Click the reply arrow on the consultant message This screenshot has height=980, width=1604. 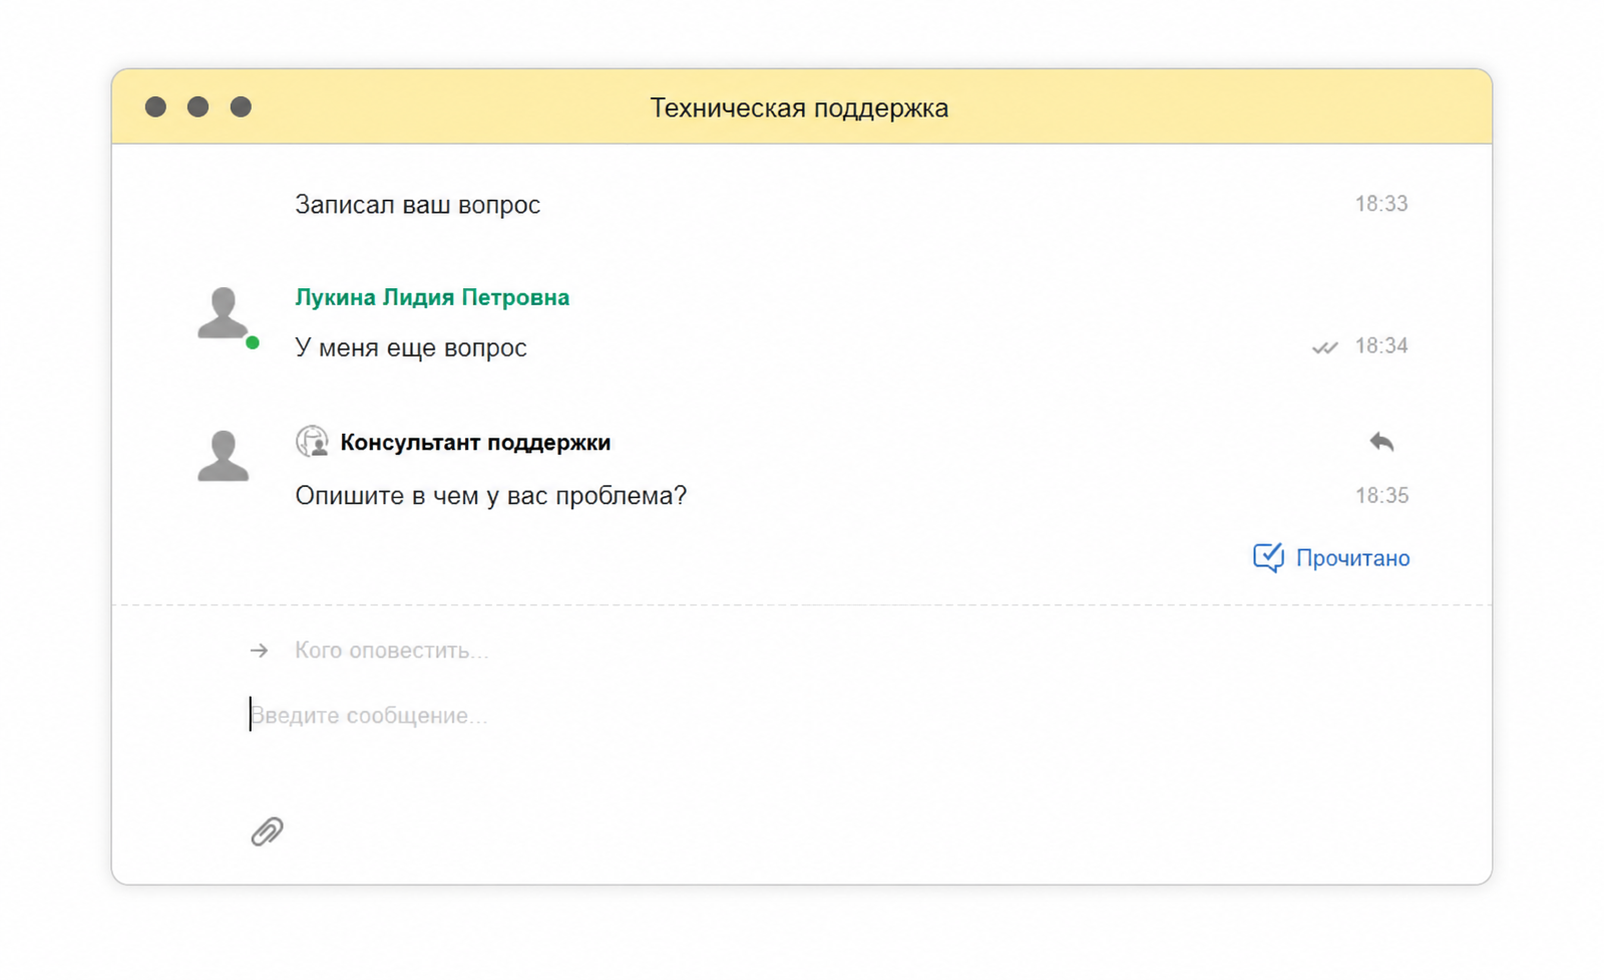click(1382, 442)
